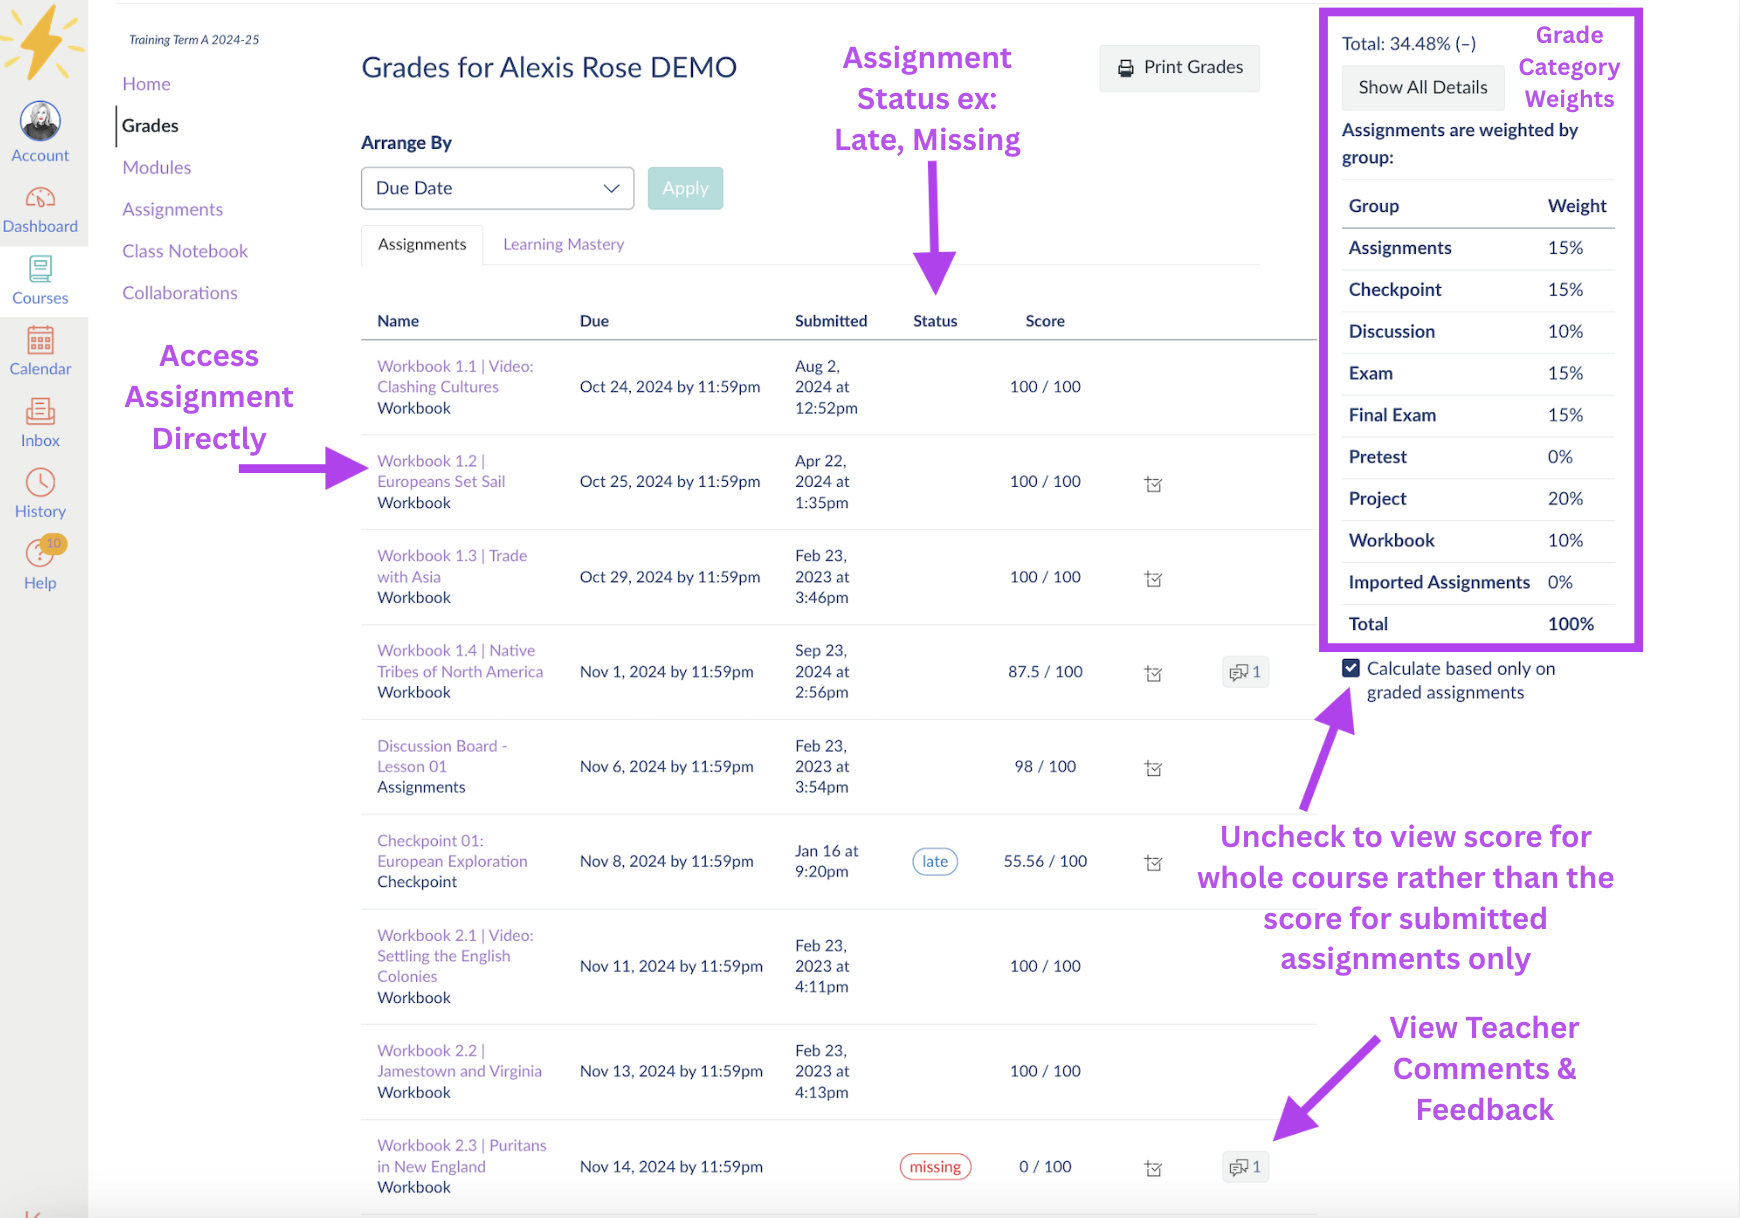The width and height of the screenshot is (1740, 1218).
Task: Switch to the Assignments tab
Action: [422, 244]
